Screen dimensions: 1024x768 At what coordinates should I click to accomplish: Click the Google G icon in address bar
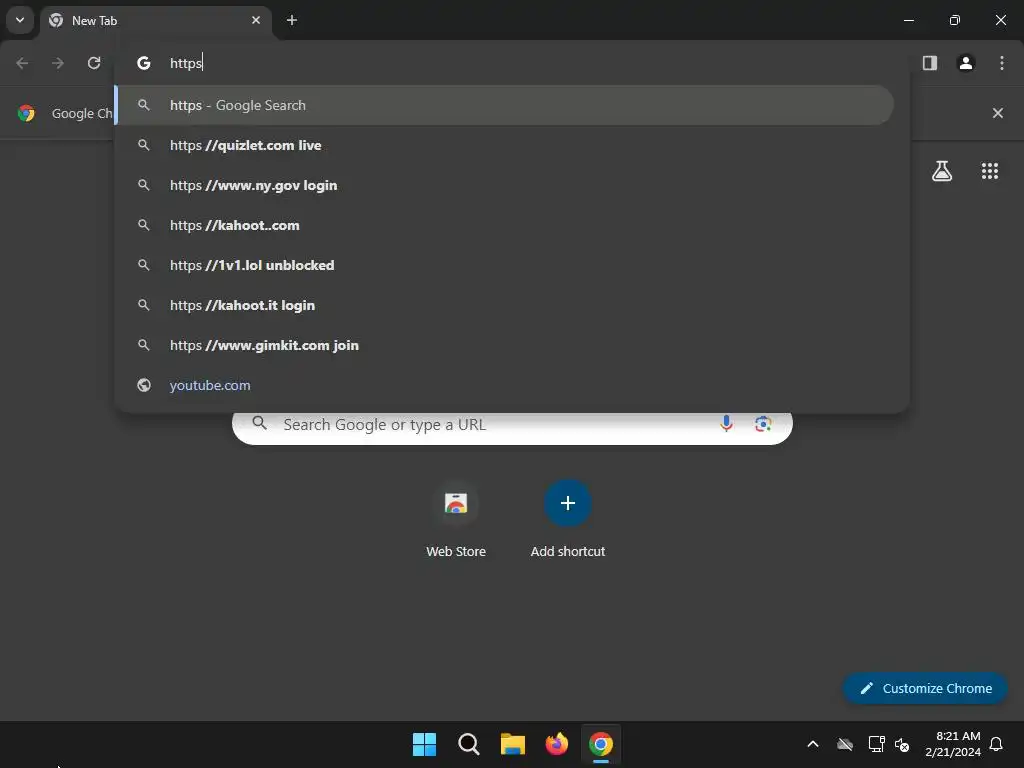coord(144,63)
